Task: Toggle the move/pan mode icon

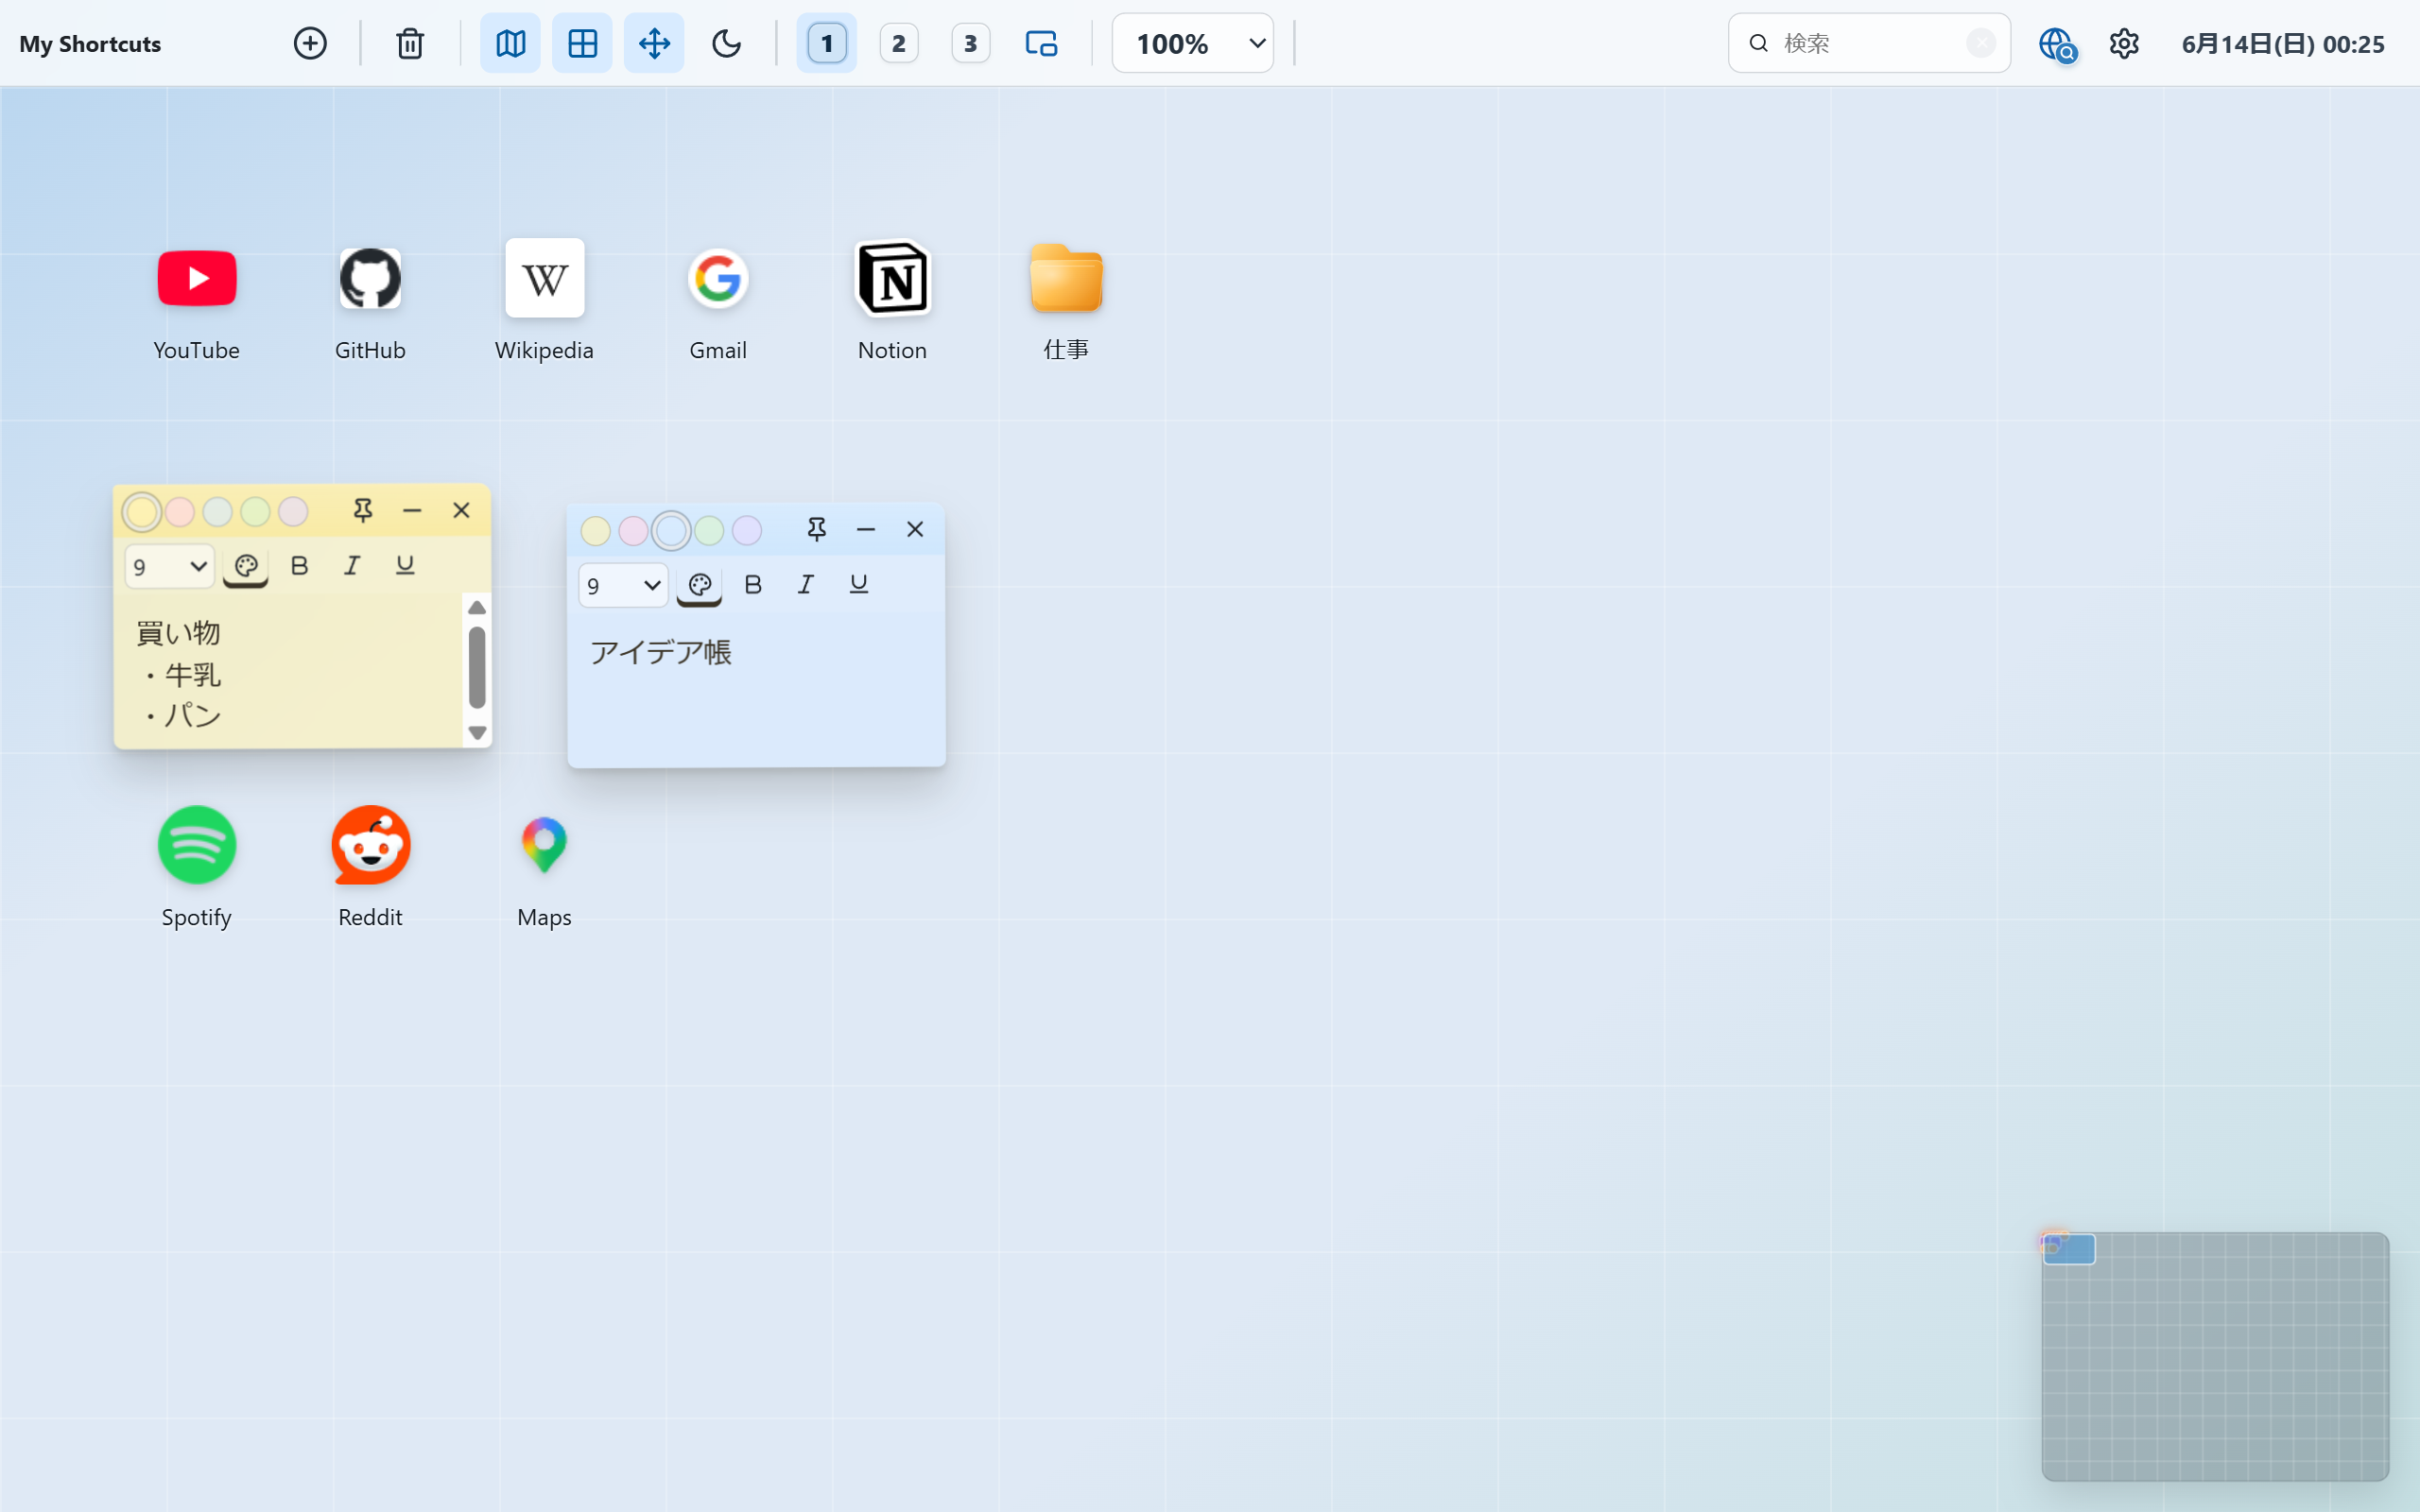Action: (x=654, y=43)
